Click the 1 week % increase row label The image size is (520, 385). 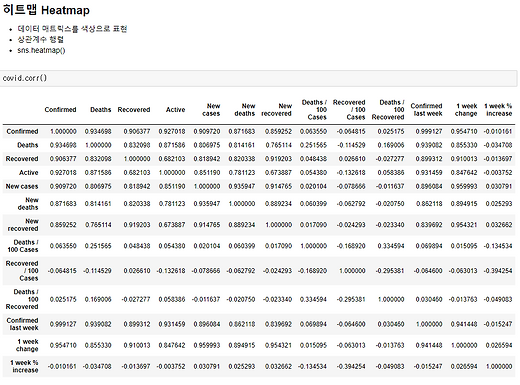coord(24,366)
